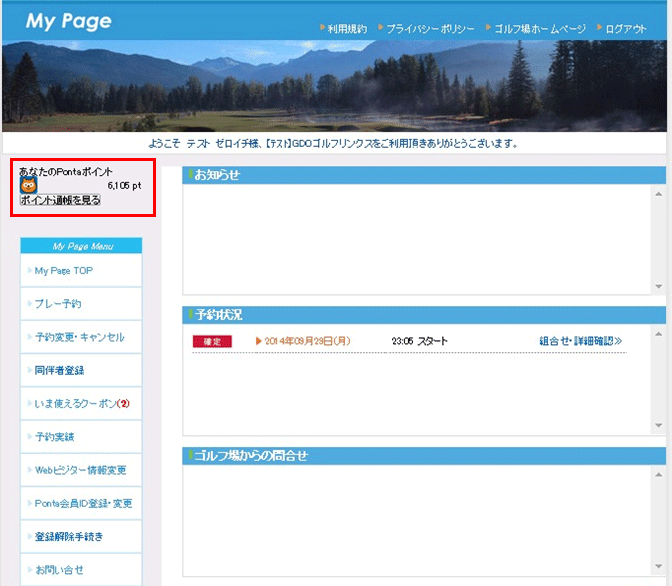Click up arrow of ゴルフ場からの問合せ scrollbar
This screenshot has height=586, width=672.
[659, 475]
